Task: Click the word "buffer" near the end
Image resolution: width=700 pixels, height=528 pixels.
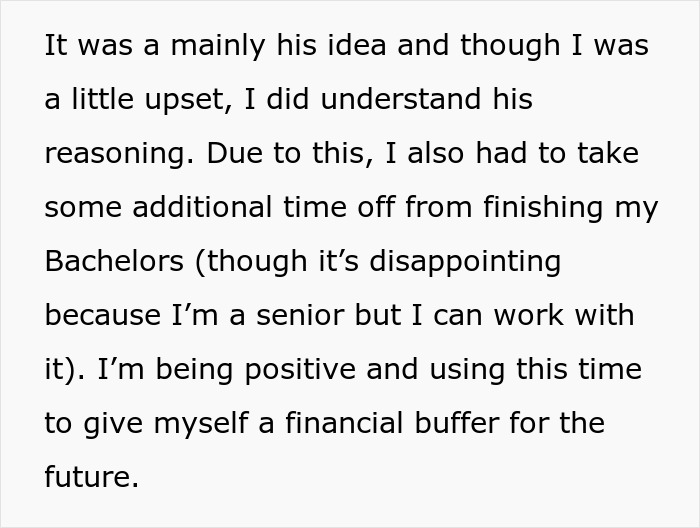Action: coord(456,422)
